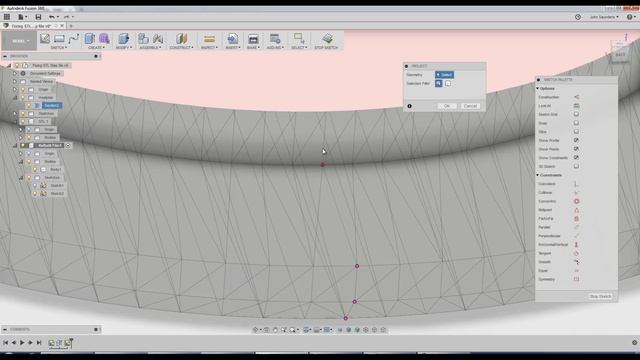Toggle the Sketch Grid checkbox
This screenshot has height=360, width=640.
pos(576,114)
